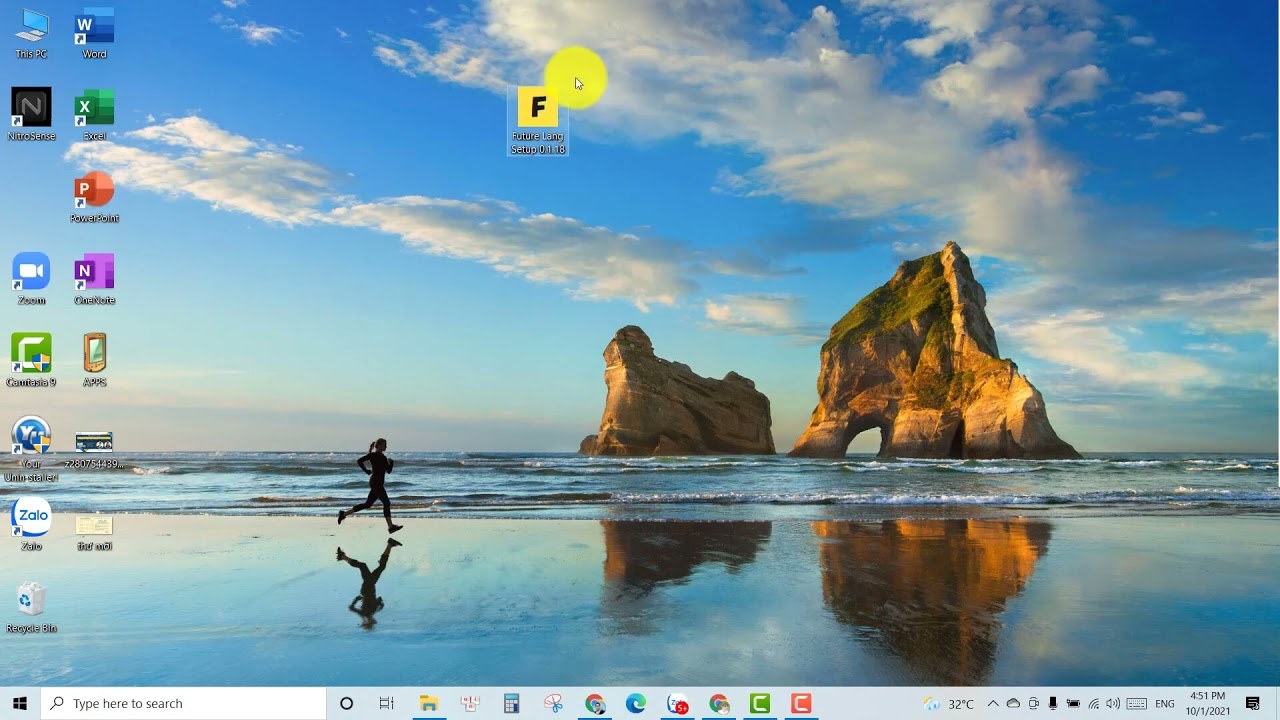1280x720 pixels.
Task: Switch the ENG input language
Action: 1165,704
